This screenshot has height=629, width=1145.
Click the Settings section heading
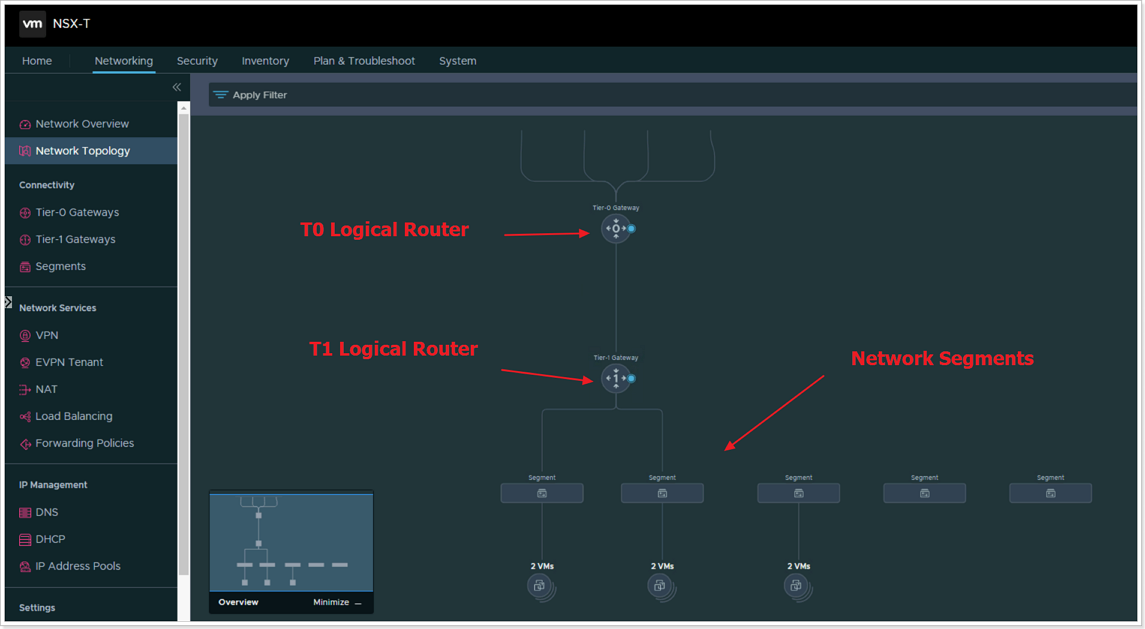pyautogui.click(x=37, y=608)
